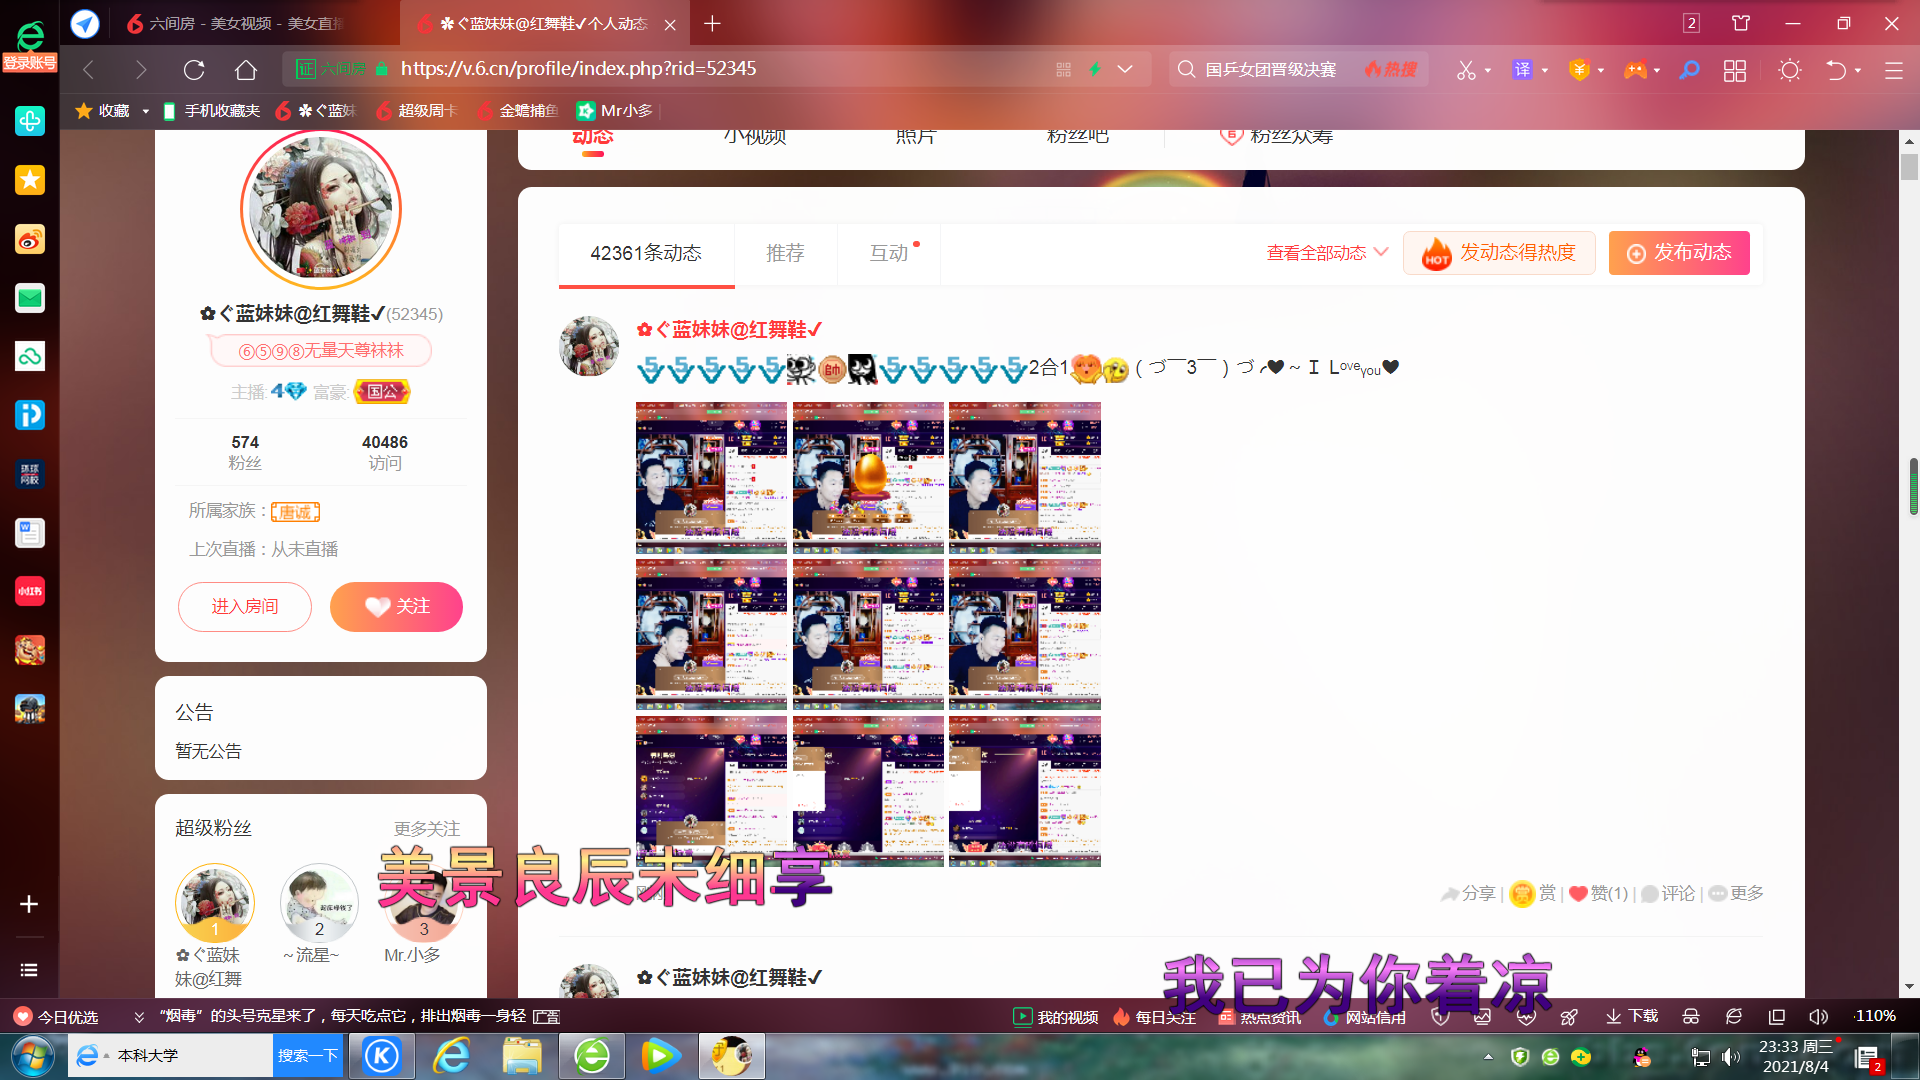Open the browser main menu icon
The width and height of the screenshot is (1920, 1080).
tap(1893, 70)
